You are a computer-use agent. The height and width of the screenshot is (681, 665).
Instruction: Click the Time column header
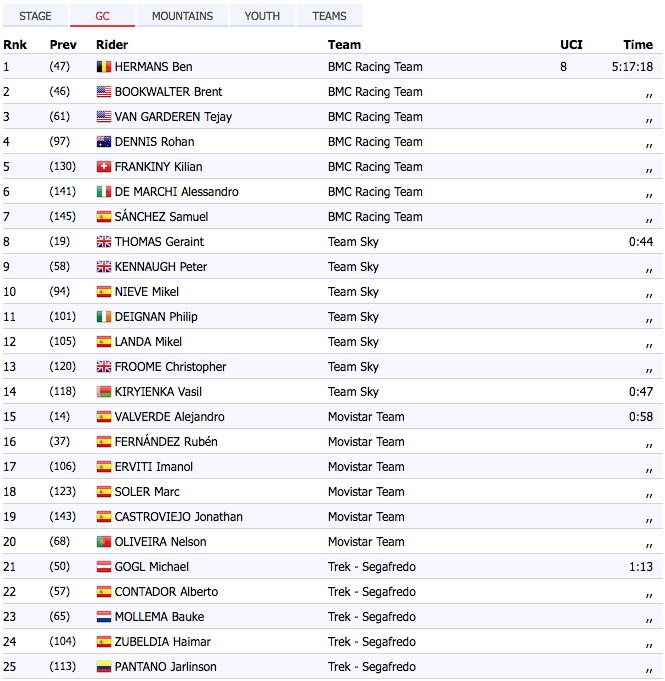[638, 44]
